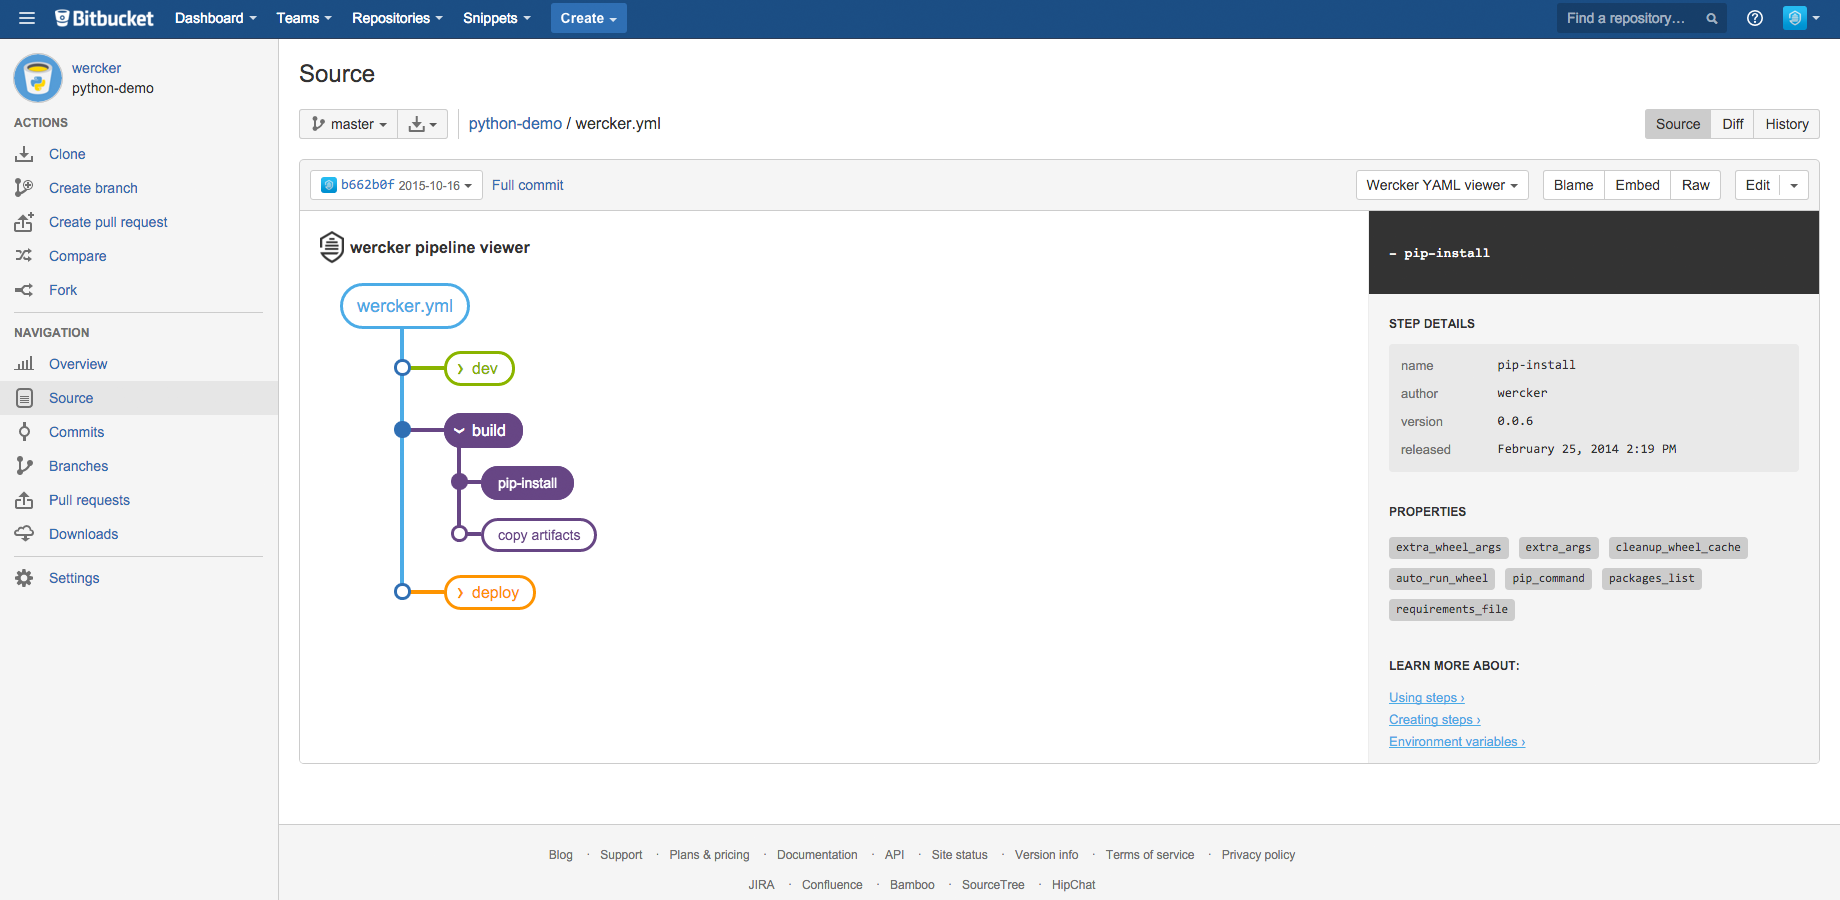Screen dimensions: 1840x900
Task: Open the Documentation footer link
Action: (817, 855)
